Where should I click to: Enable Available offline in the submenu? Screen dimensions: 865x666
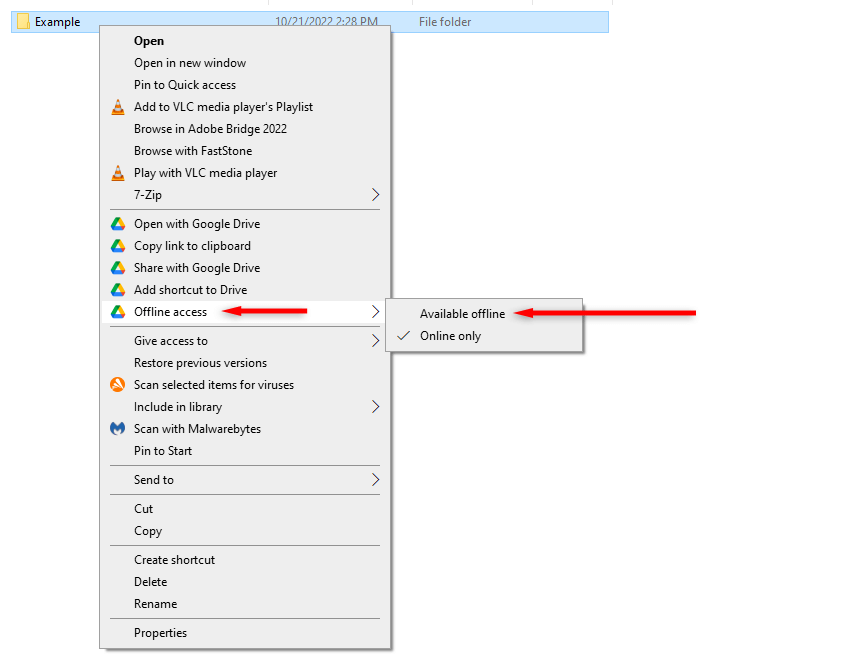pyautogui.click(x=462, y=314)
